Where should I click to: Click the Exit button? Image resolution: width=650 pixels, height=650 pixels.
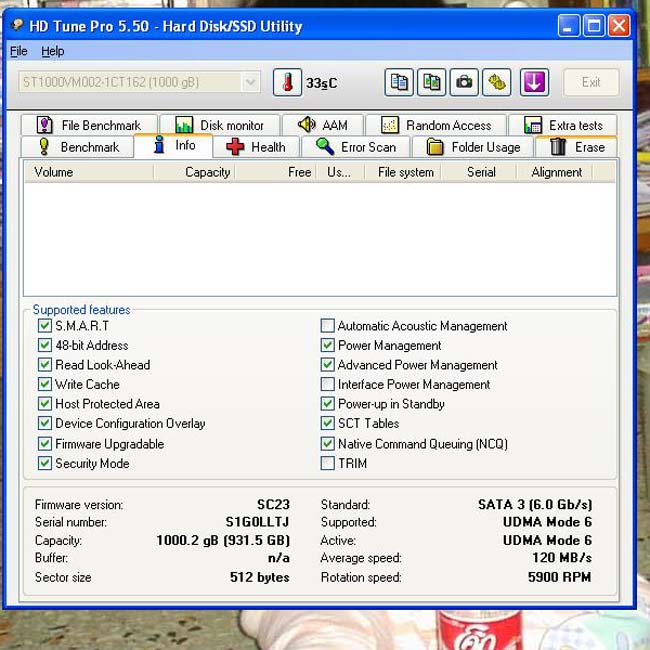pos(591,82)
